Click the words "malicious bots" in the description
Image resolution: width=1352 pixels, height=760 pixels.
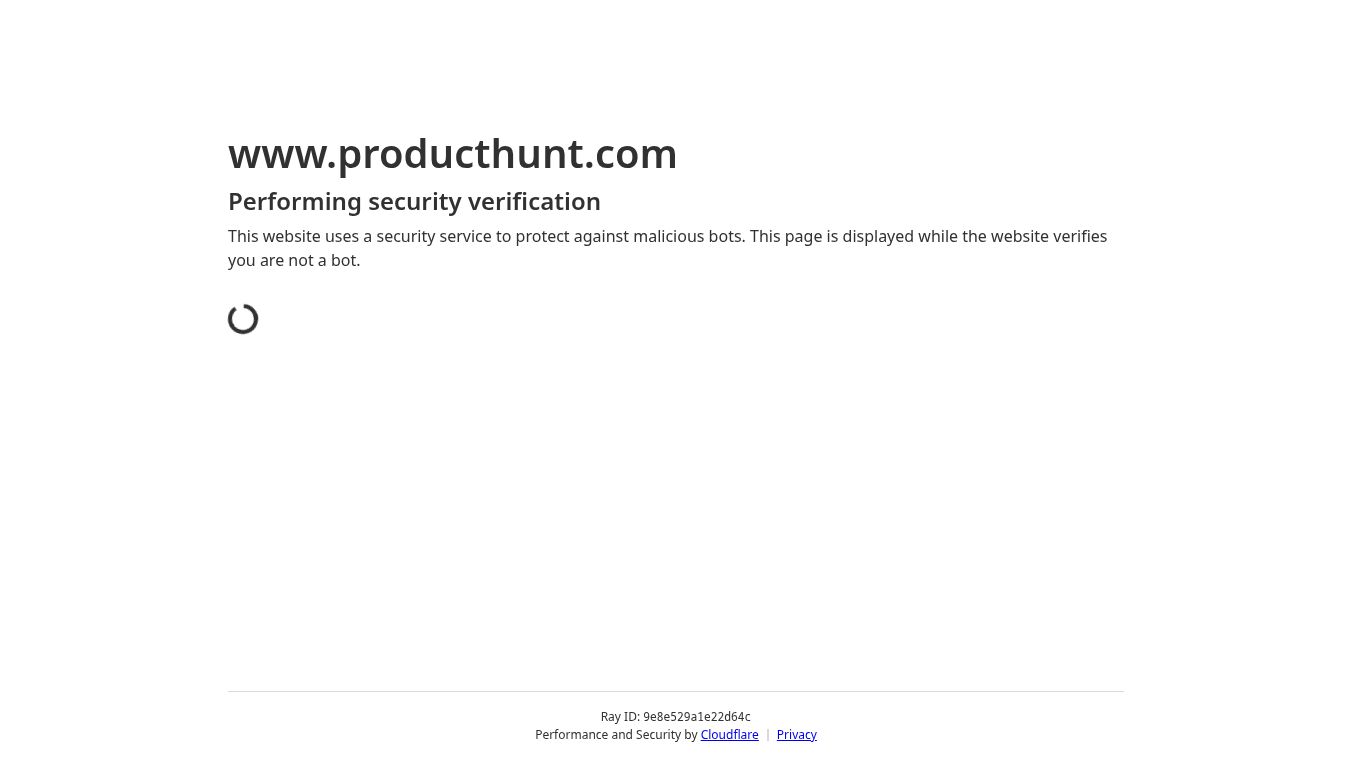coord(688,237)
